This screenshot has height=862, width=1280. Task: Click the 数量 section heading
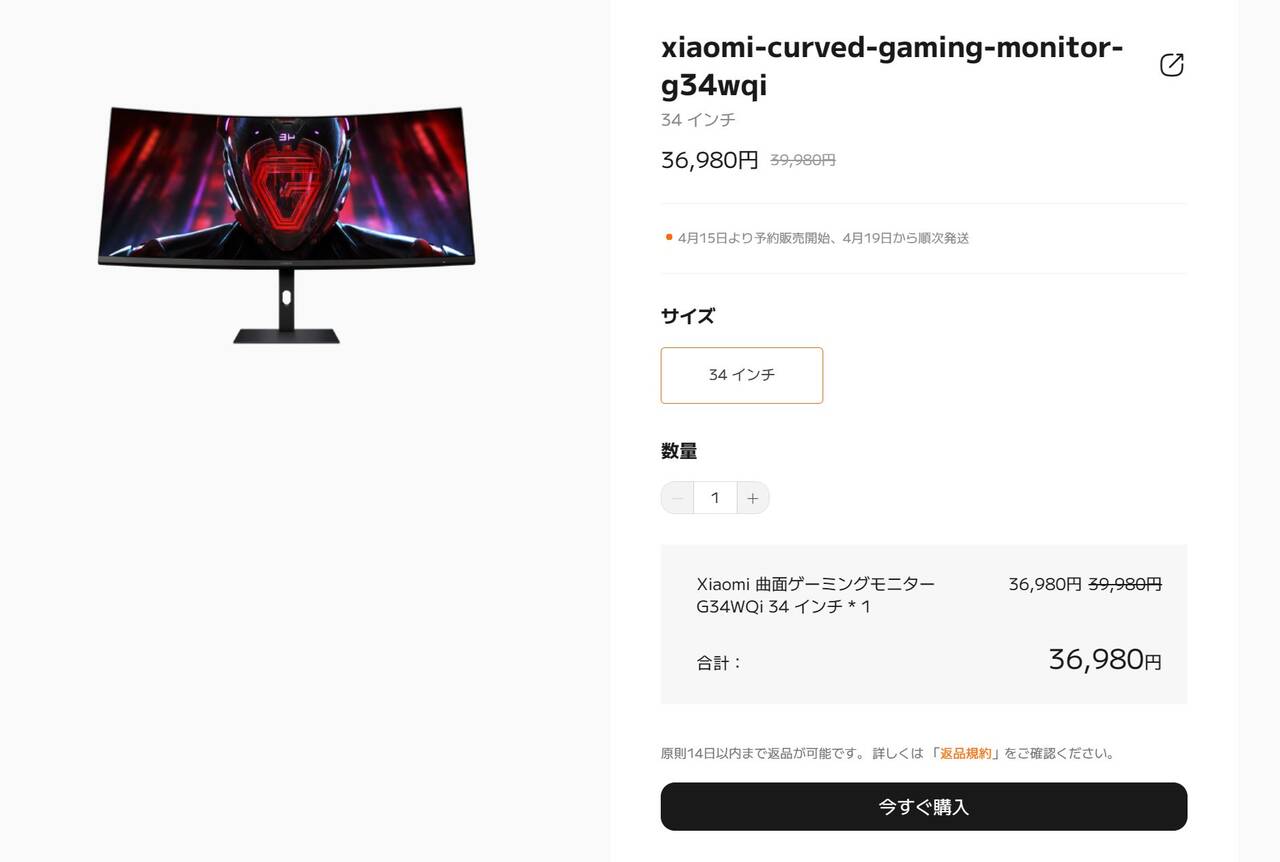[679, 451]
